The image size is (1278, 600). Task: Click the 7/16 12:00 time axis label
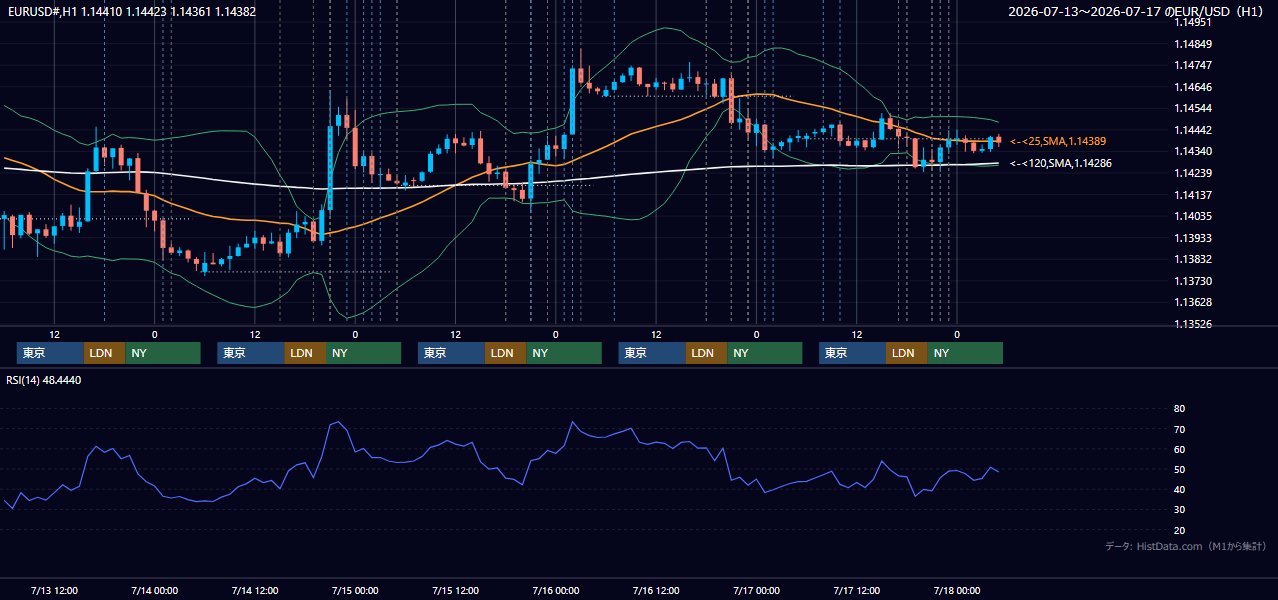[x=656, y=590]
